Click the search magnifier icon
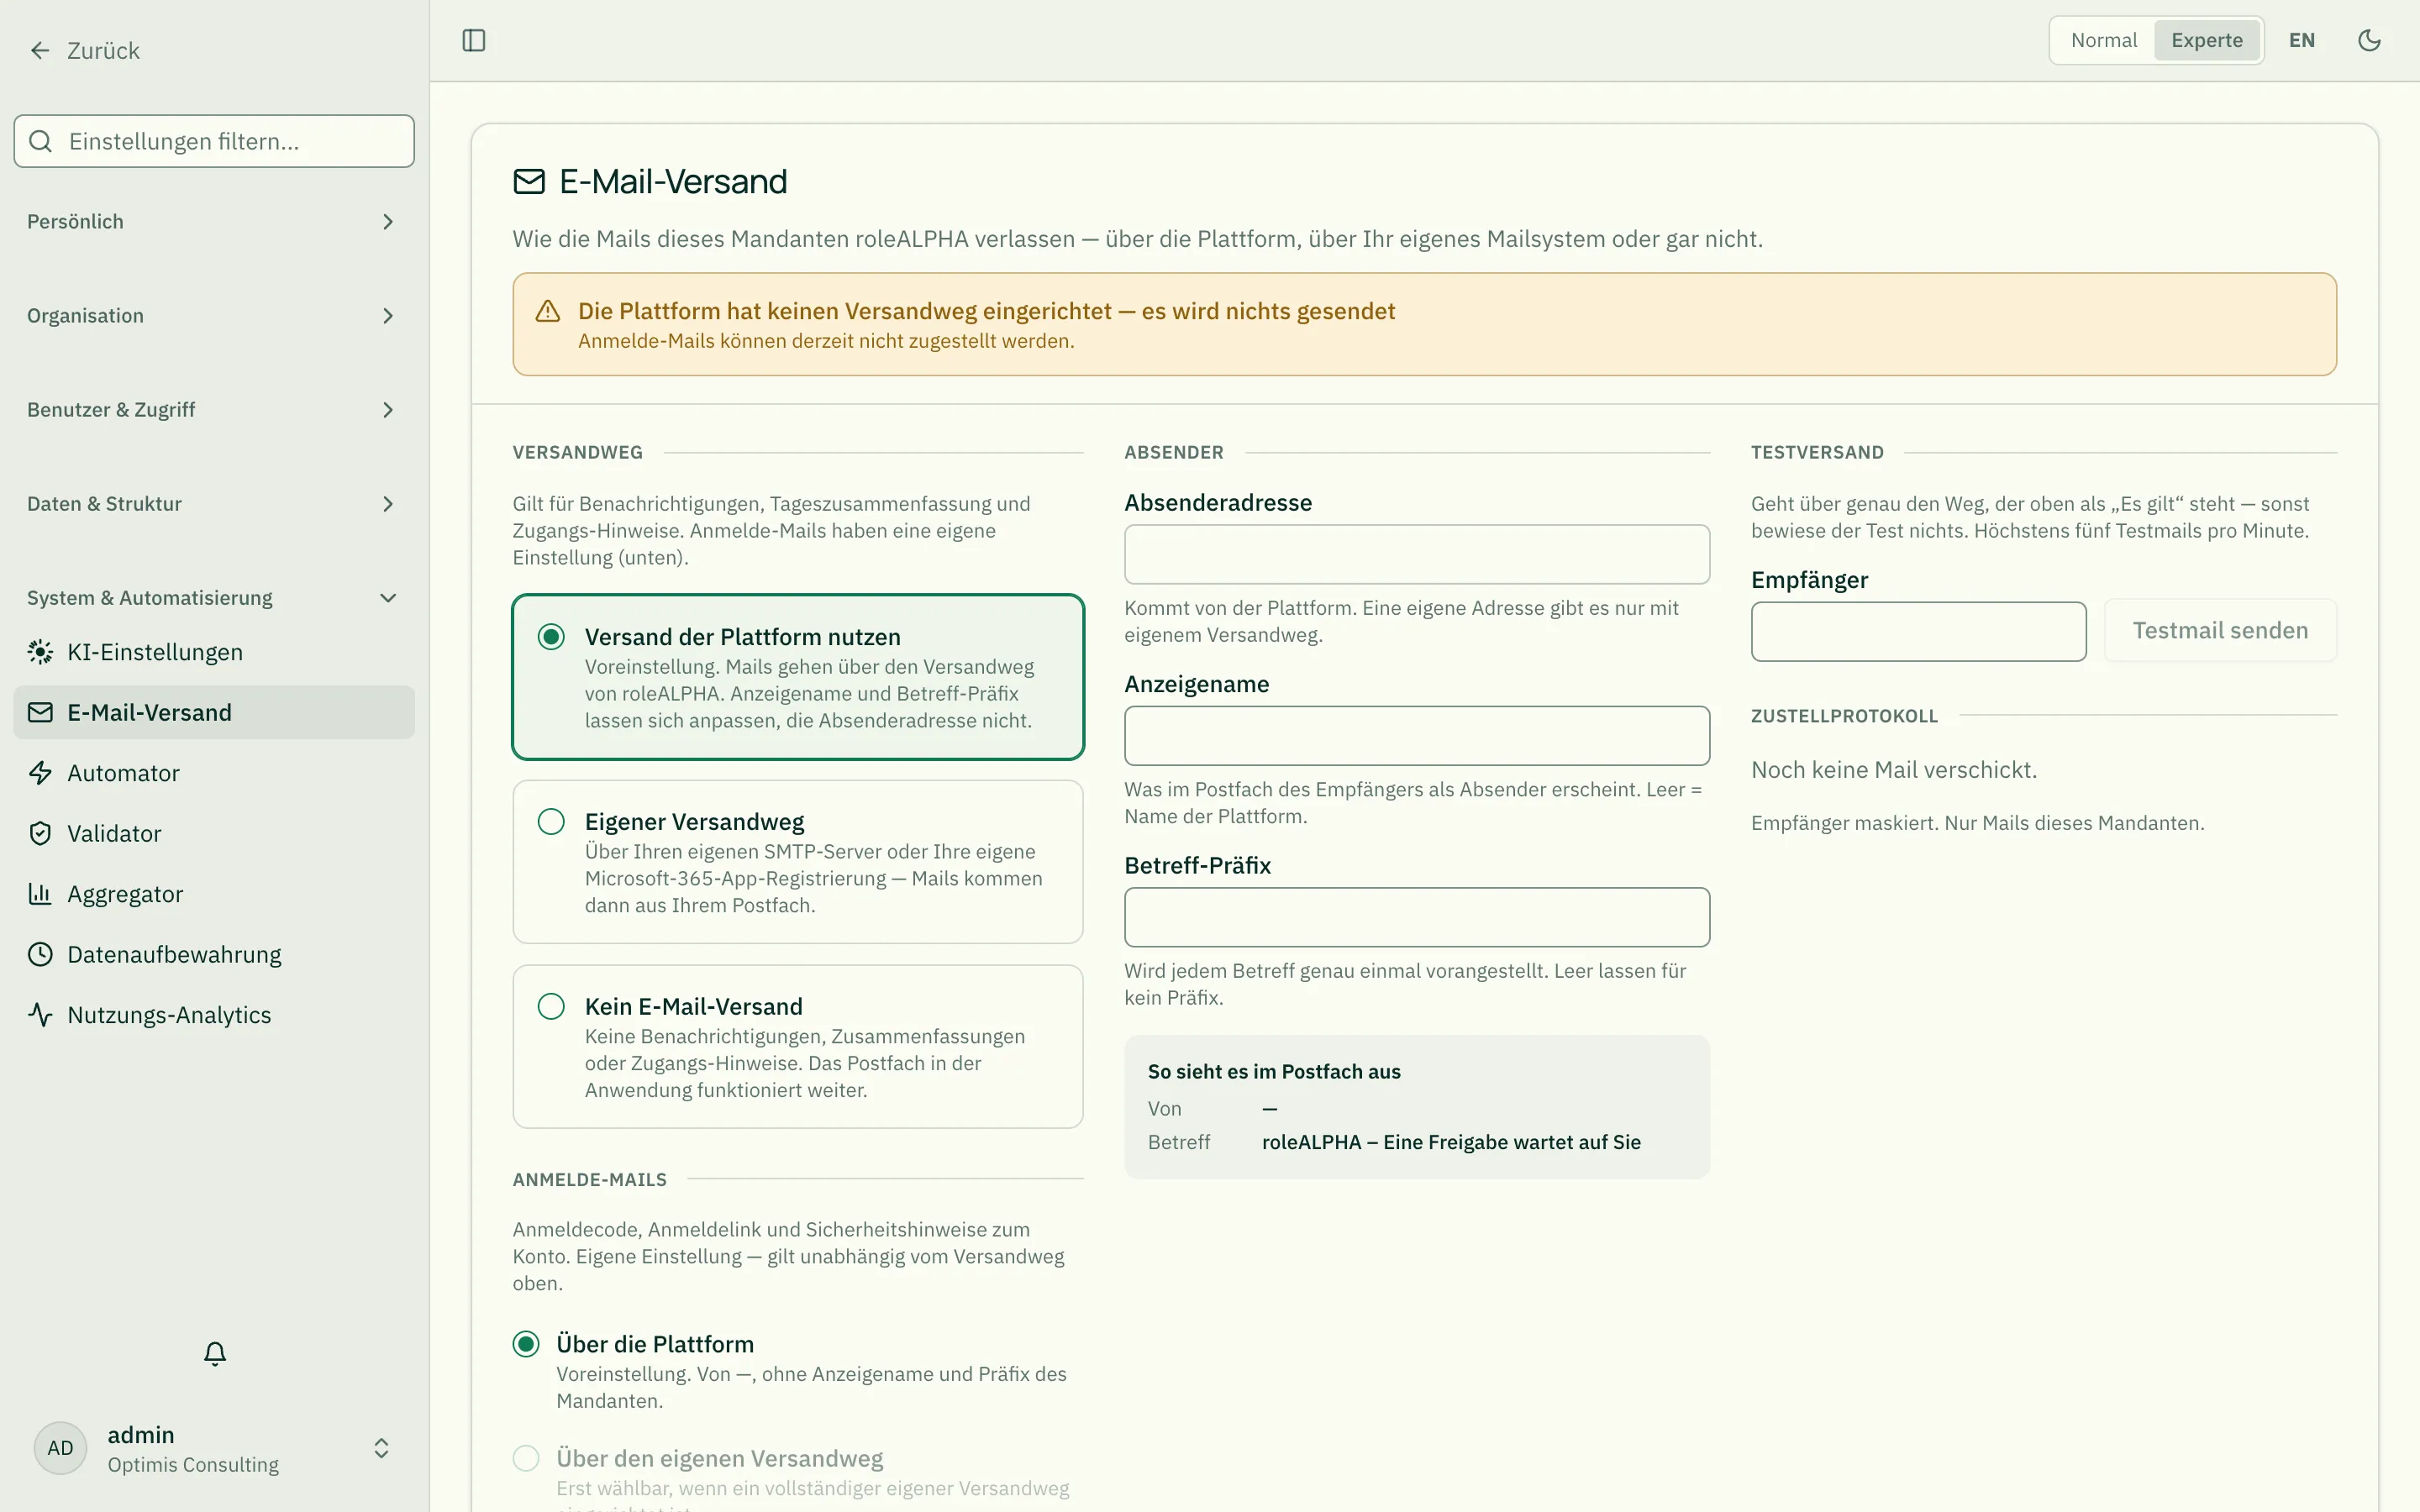 (40, 141)
